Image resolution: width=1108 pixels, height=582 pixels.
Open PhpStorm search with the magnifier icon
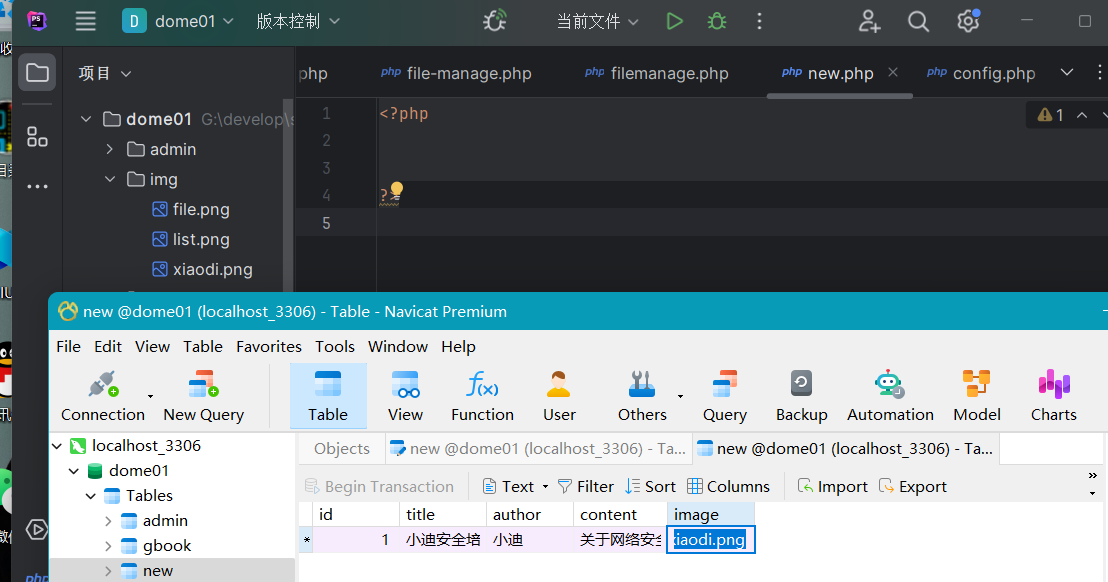(918, 20)
